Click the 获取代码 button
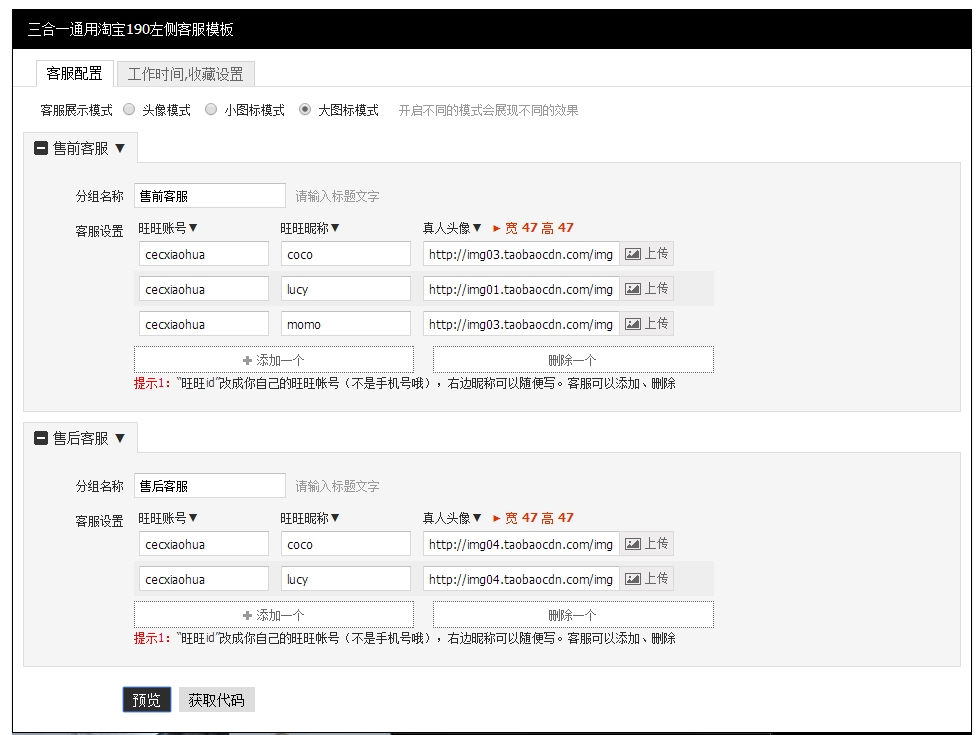Image resolution: width=976 pixels, height=735 pixels. click(216, 700)
